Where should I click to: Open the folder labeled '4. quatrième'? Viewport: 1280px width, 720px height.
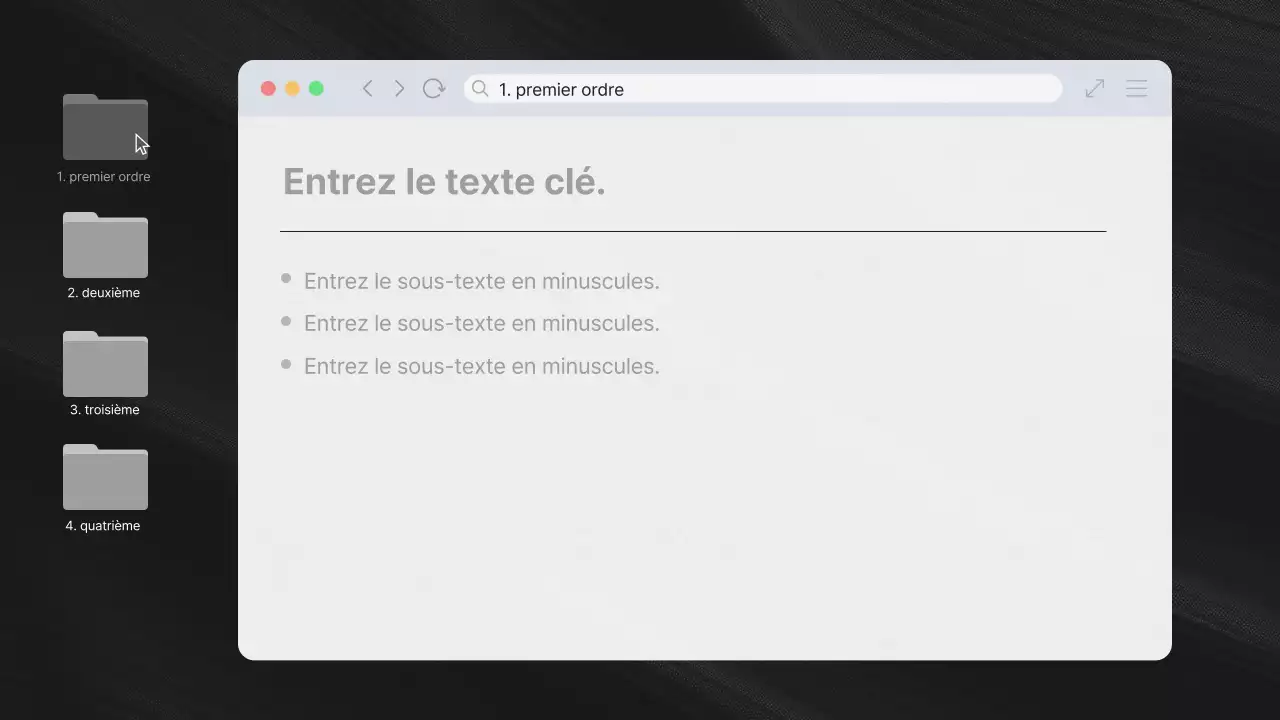tap(104, 477)
